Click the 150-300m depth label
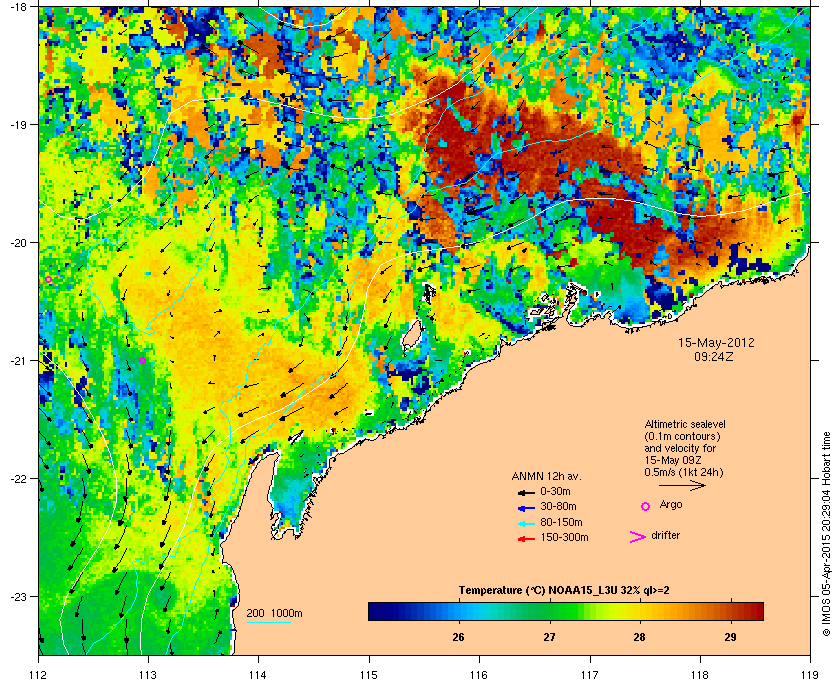 (564, 537)
